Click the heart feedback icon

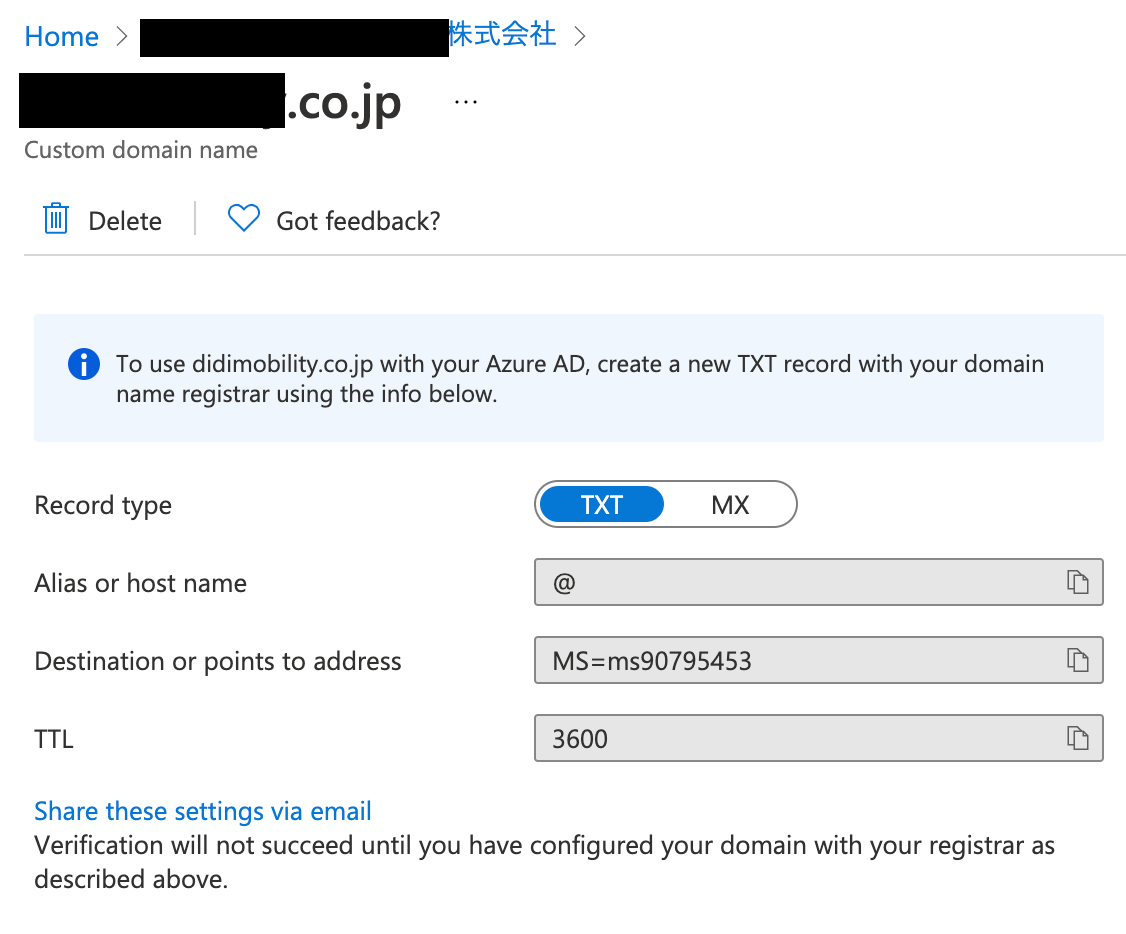click(x=243, y=218)
